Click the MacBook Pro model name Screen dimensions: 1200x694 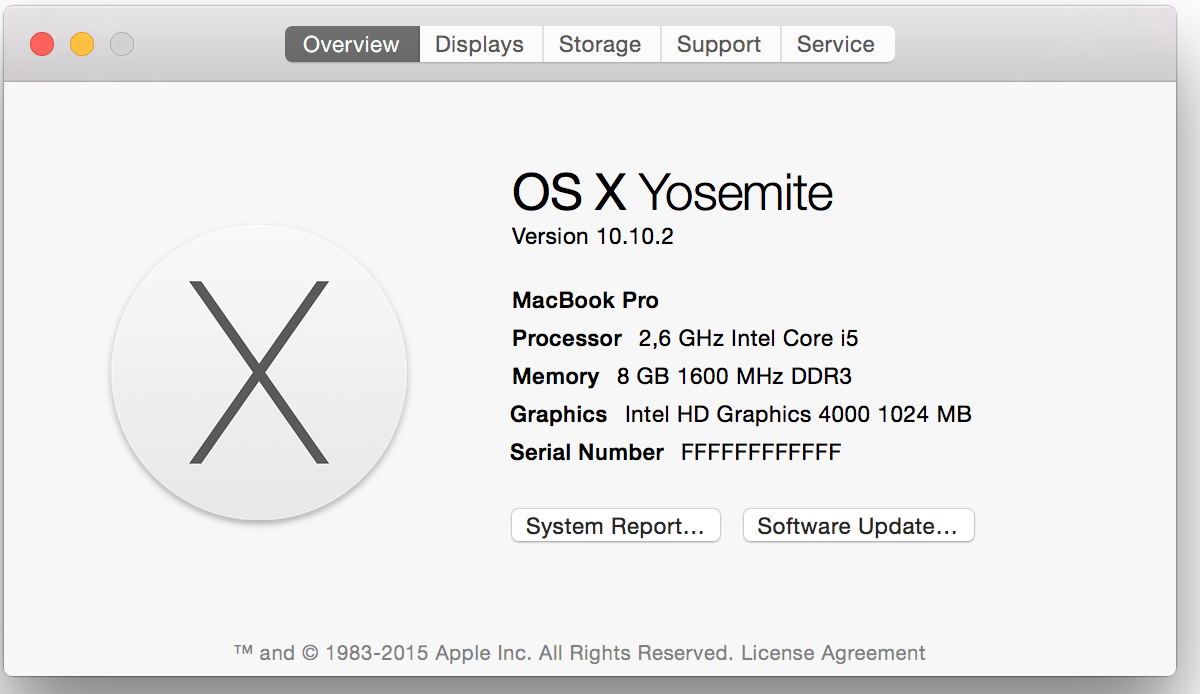(585, 300)
